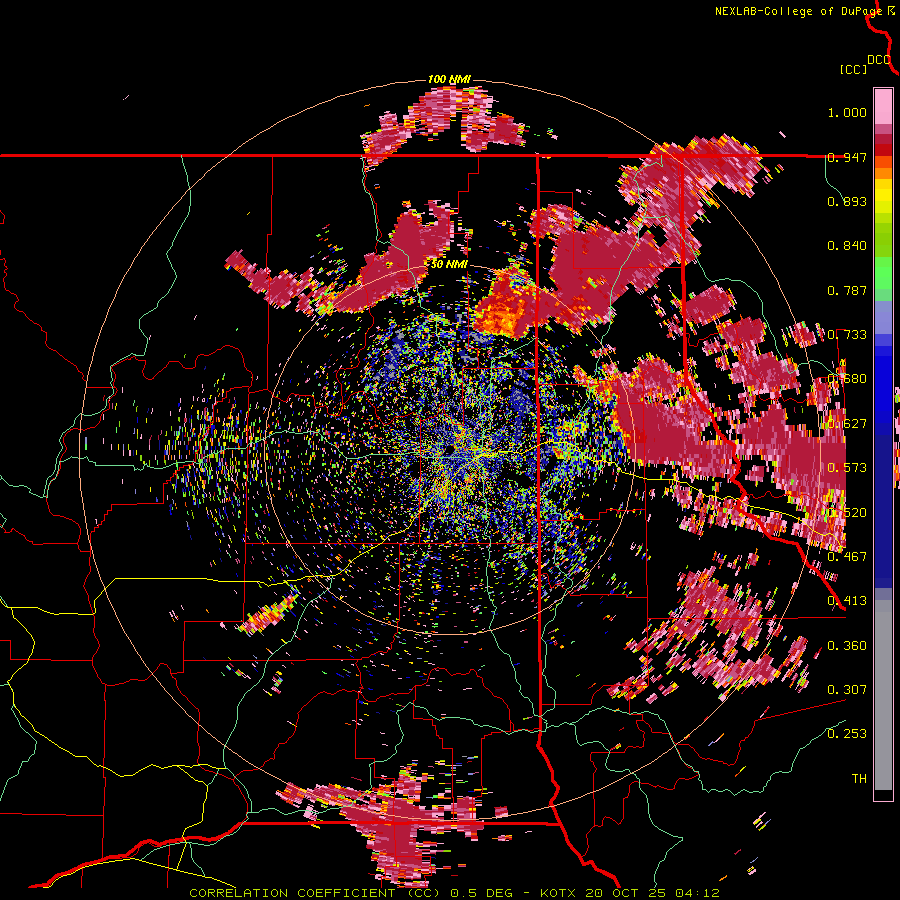Viewport: 900px width, 900px height.
Task: Select the 1.000 value on the color scale
Action: [847, 112]
